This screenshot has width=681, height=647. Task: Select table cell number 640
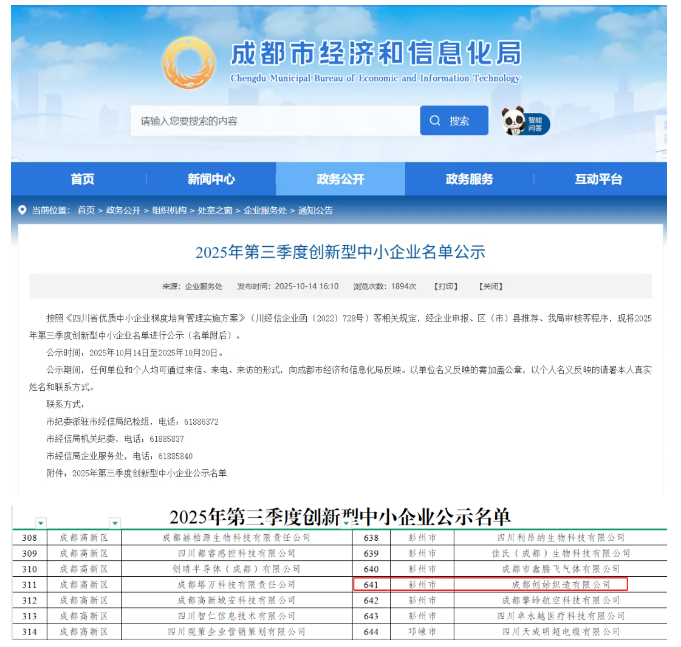[x=371, y=569]
